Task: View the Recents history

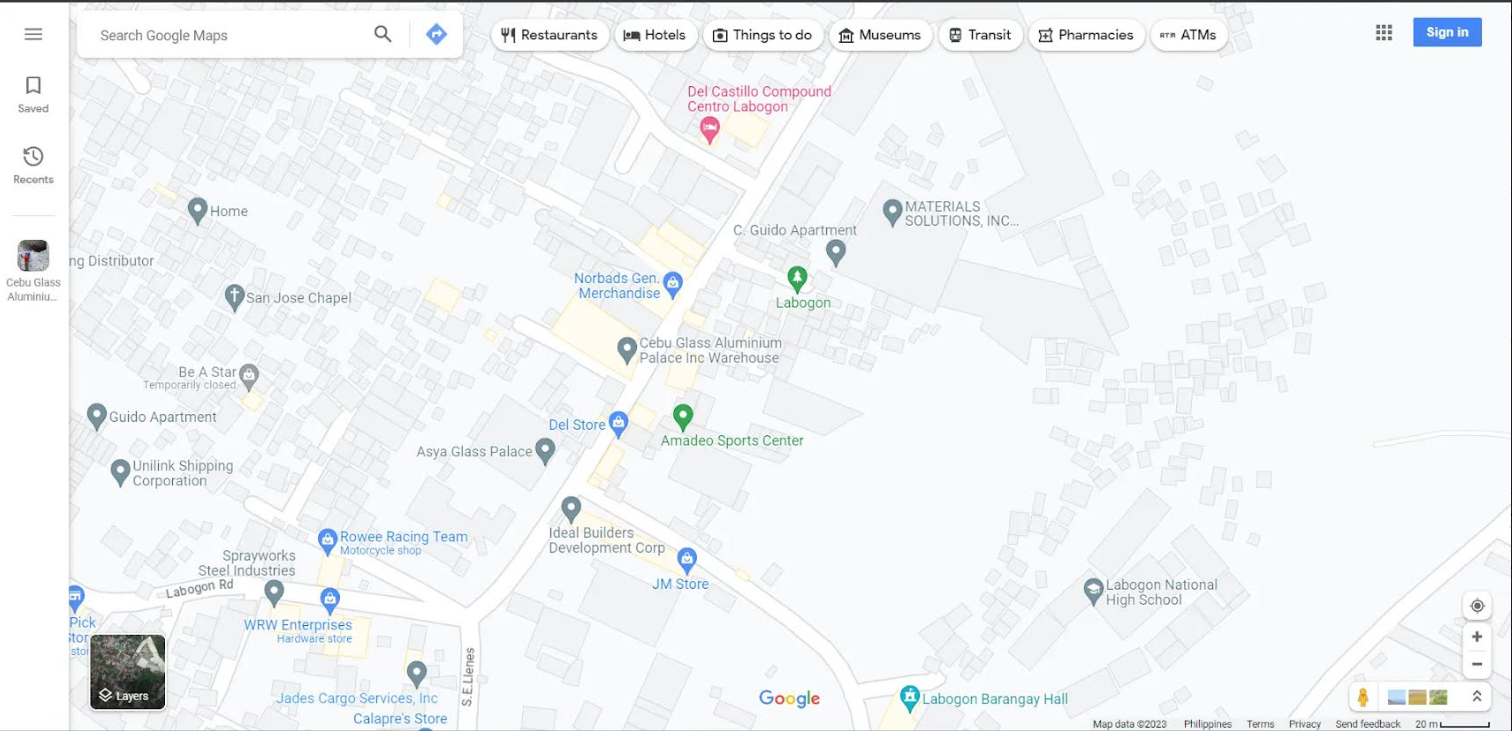Action: click(33, 165)
